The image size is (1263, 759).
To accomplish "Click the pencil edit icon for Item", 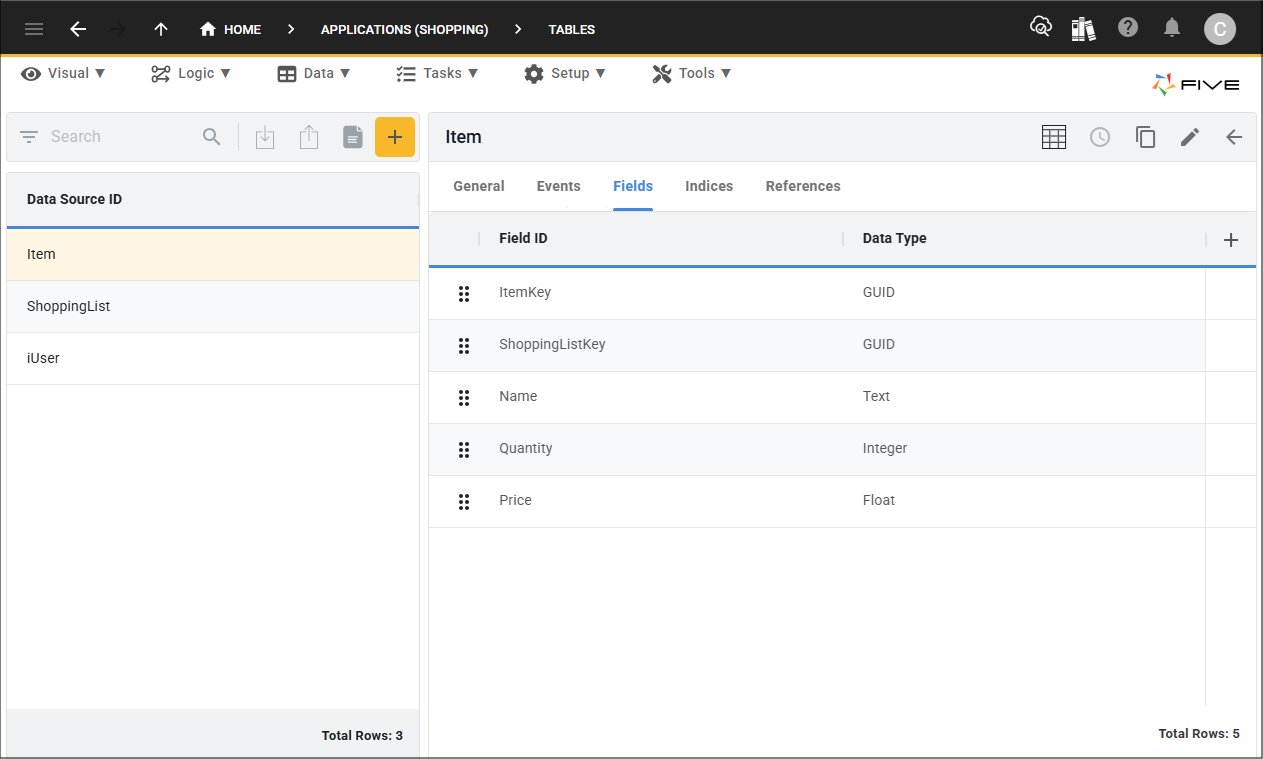I will point(1189,137).
